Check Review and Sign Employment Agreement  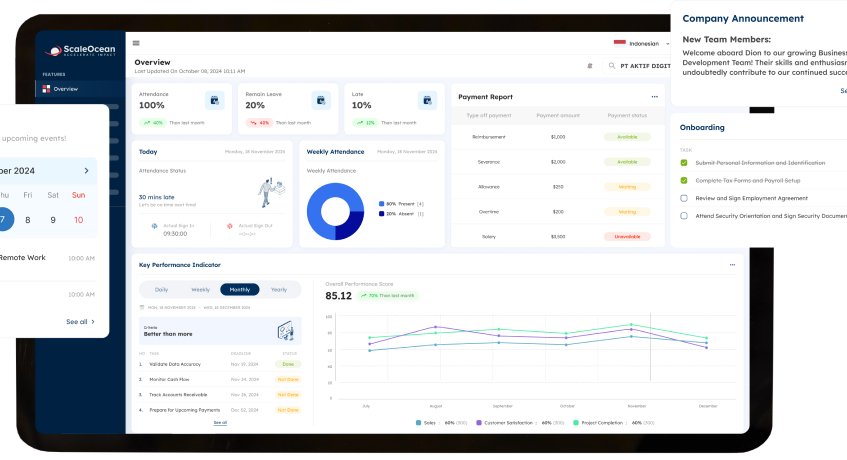pyautogui.click(x=684, y=198)
